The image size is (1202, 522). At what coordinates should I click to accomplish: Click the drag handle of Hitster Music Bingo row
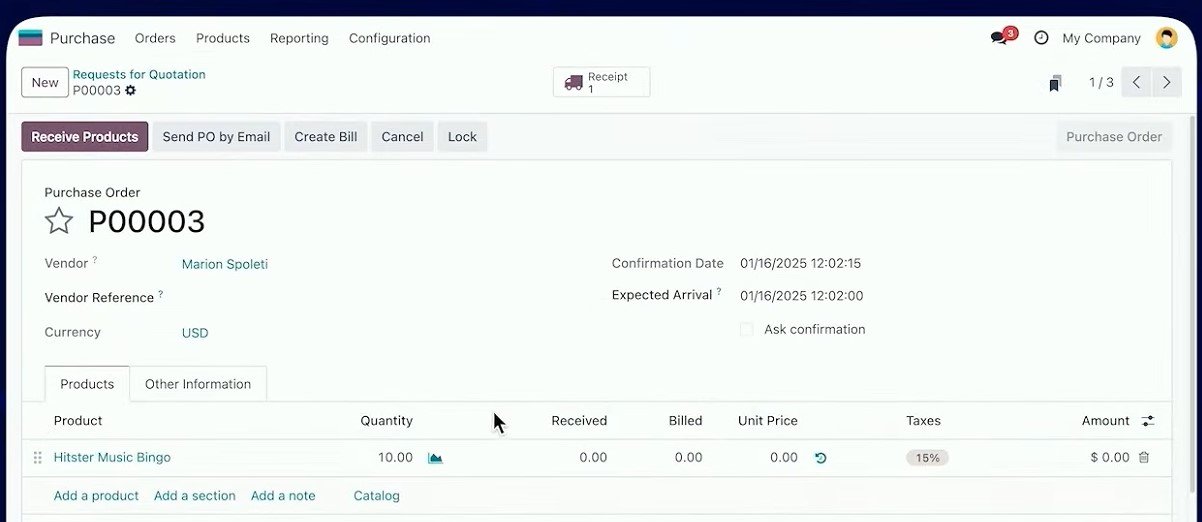(x=37, y=458)
